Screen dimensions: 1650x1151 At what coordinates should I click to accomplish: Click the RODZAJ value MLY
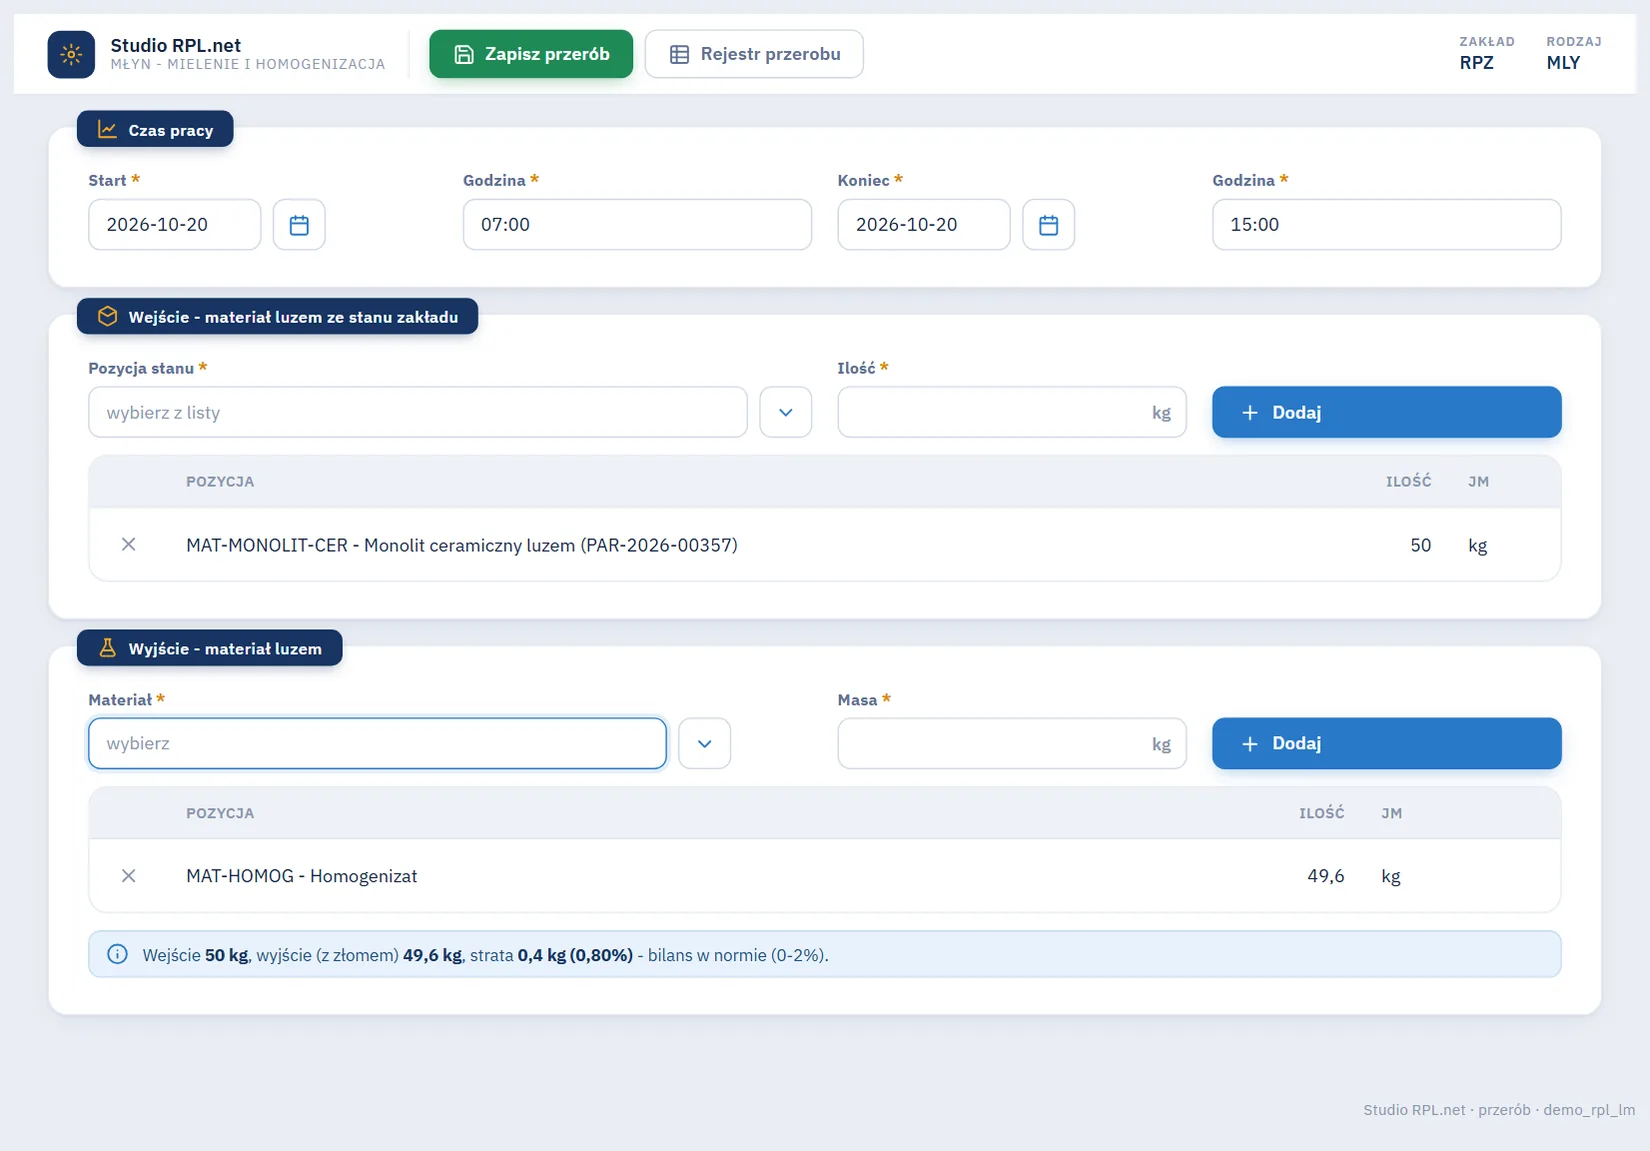[x=1563, y=63]
